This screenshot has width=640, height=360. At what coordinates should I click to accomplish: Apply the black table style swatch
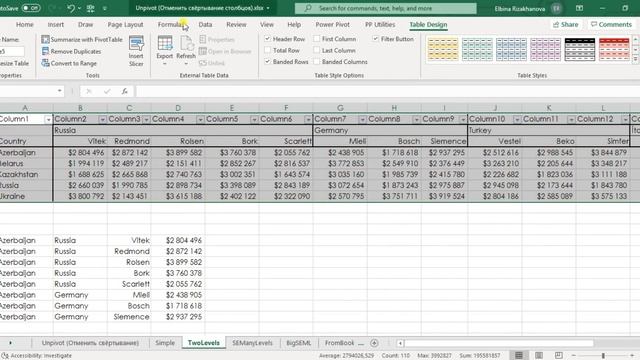(580, 49)
